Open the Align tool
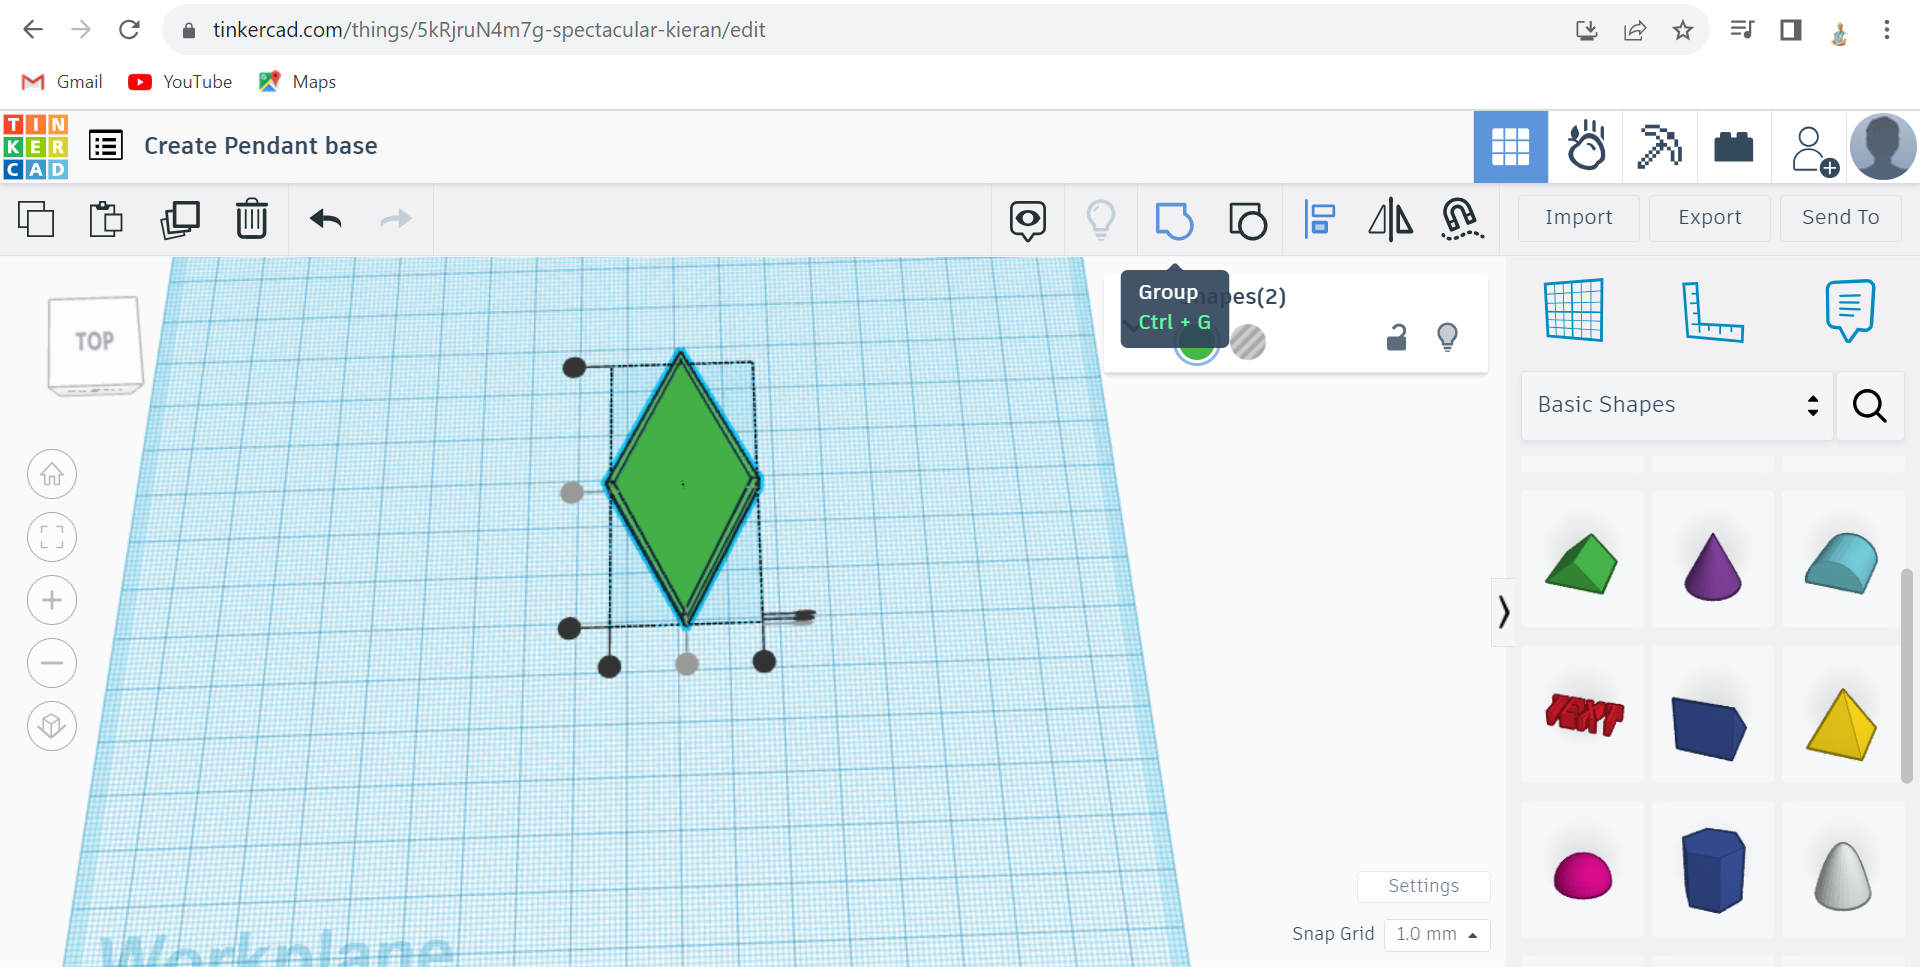 [1320, 219]
